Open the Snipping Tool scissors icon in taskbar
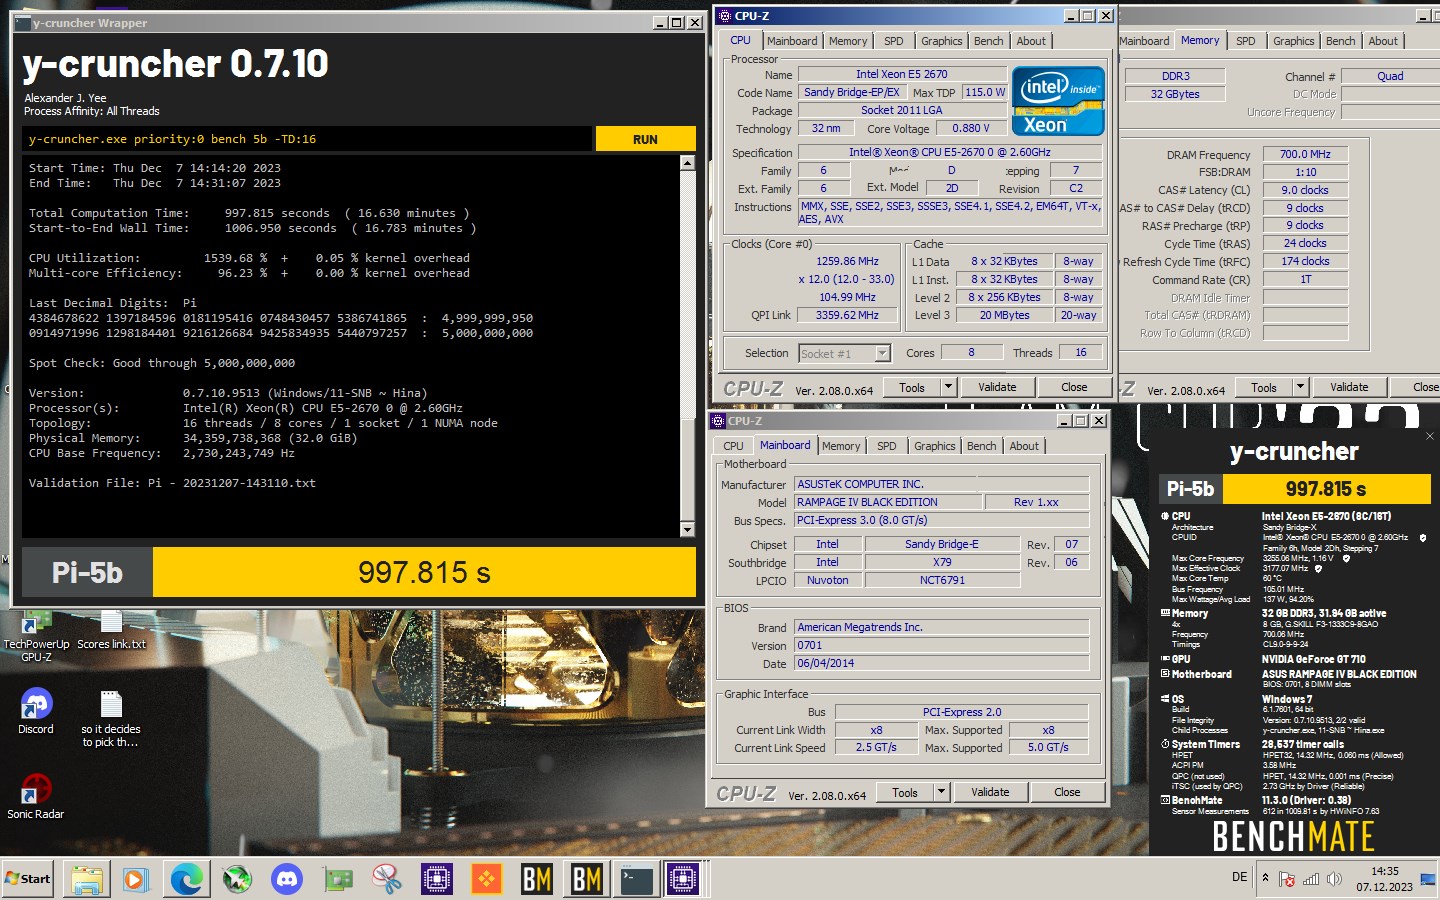 387,879
